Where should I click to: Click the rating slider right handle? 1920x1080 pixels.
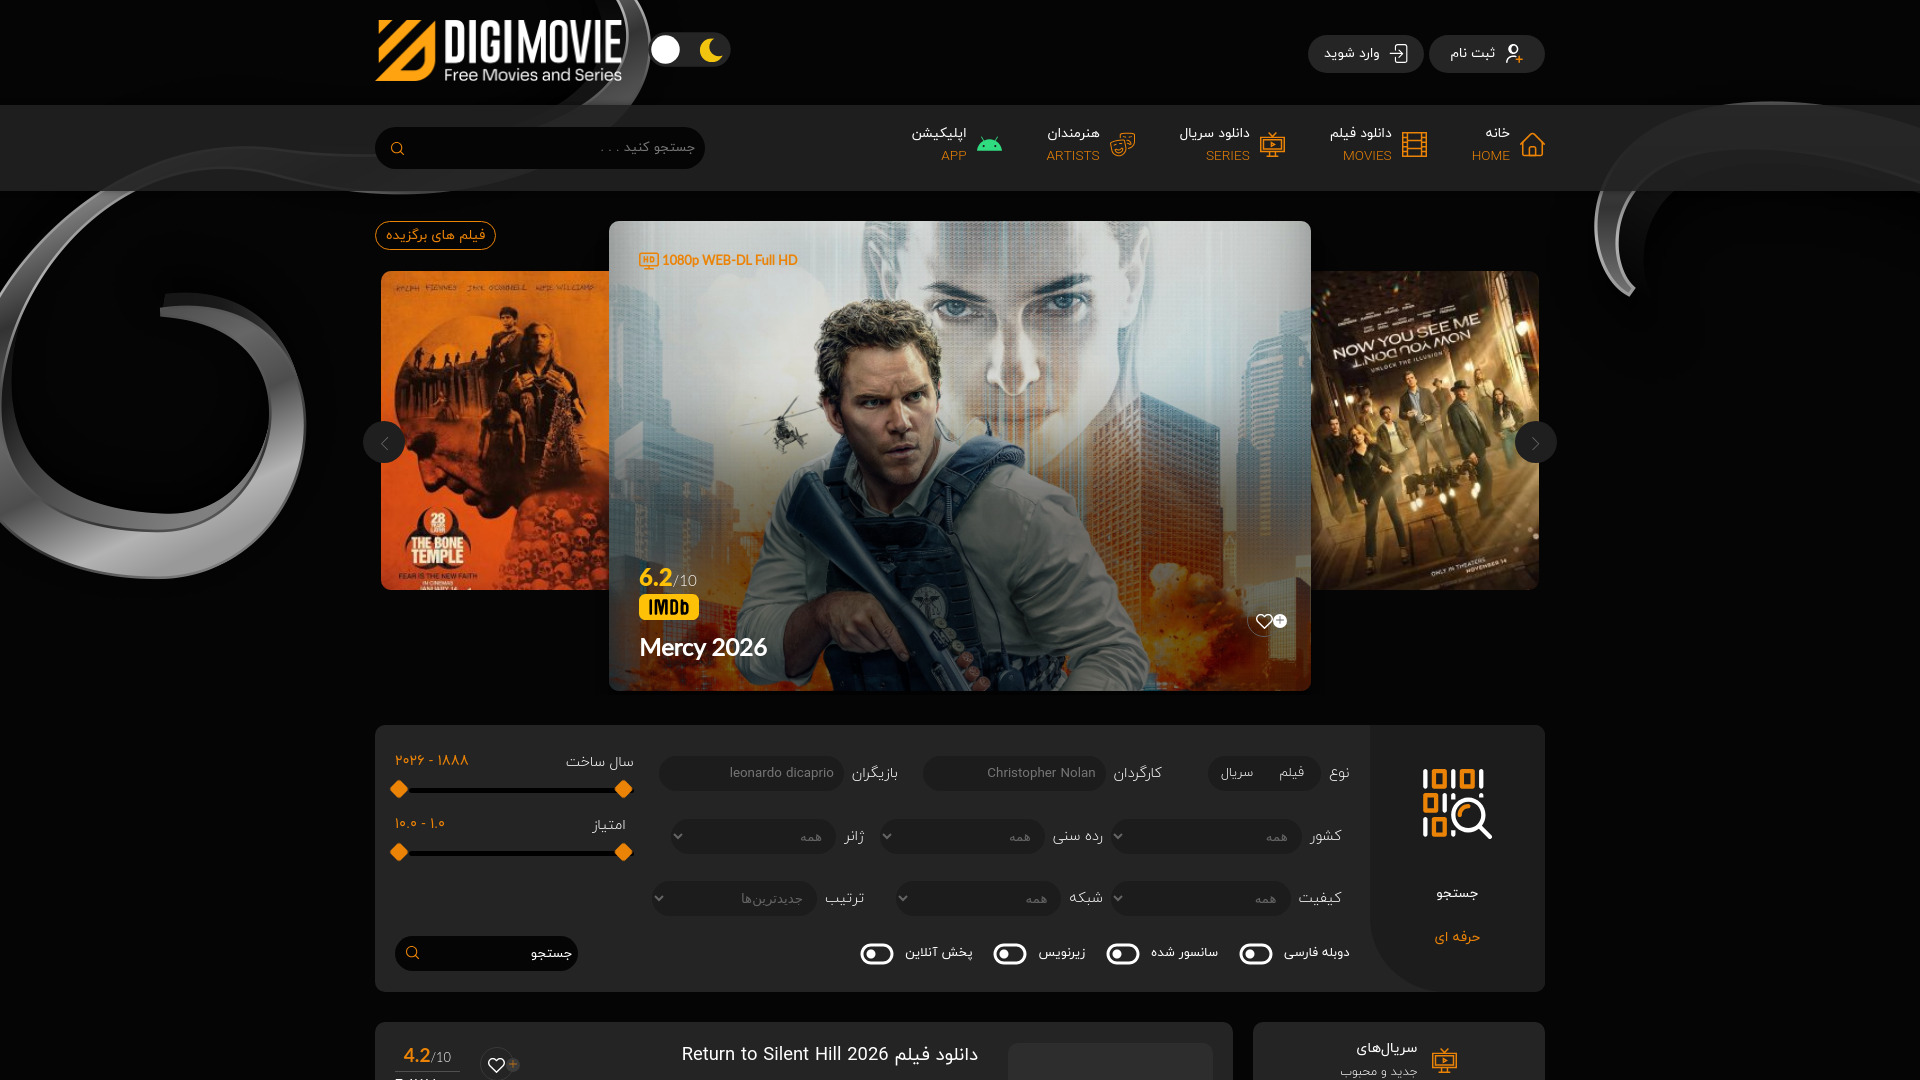[x=623, y=853]
